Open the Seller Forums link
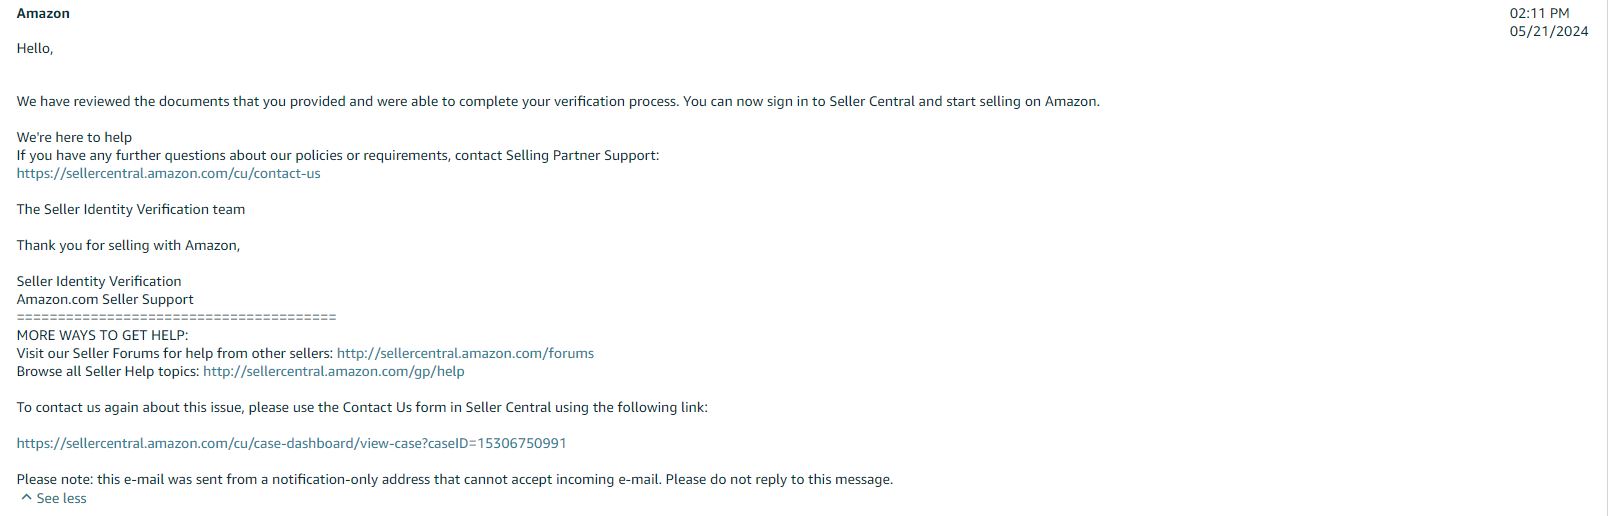Screen dimensions: 1610x516 point(465,353)
